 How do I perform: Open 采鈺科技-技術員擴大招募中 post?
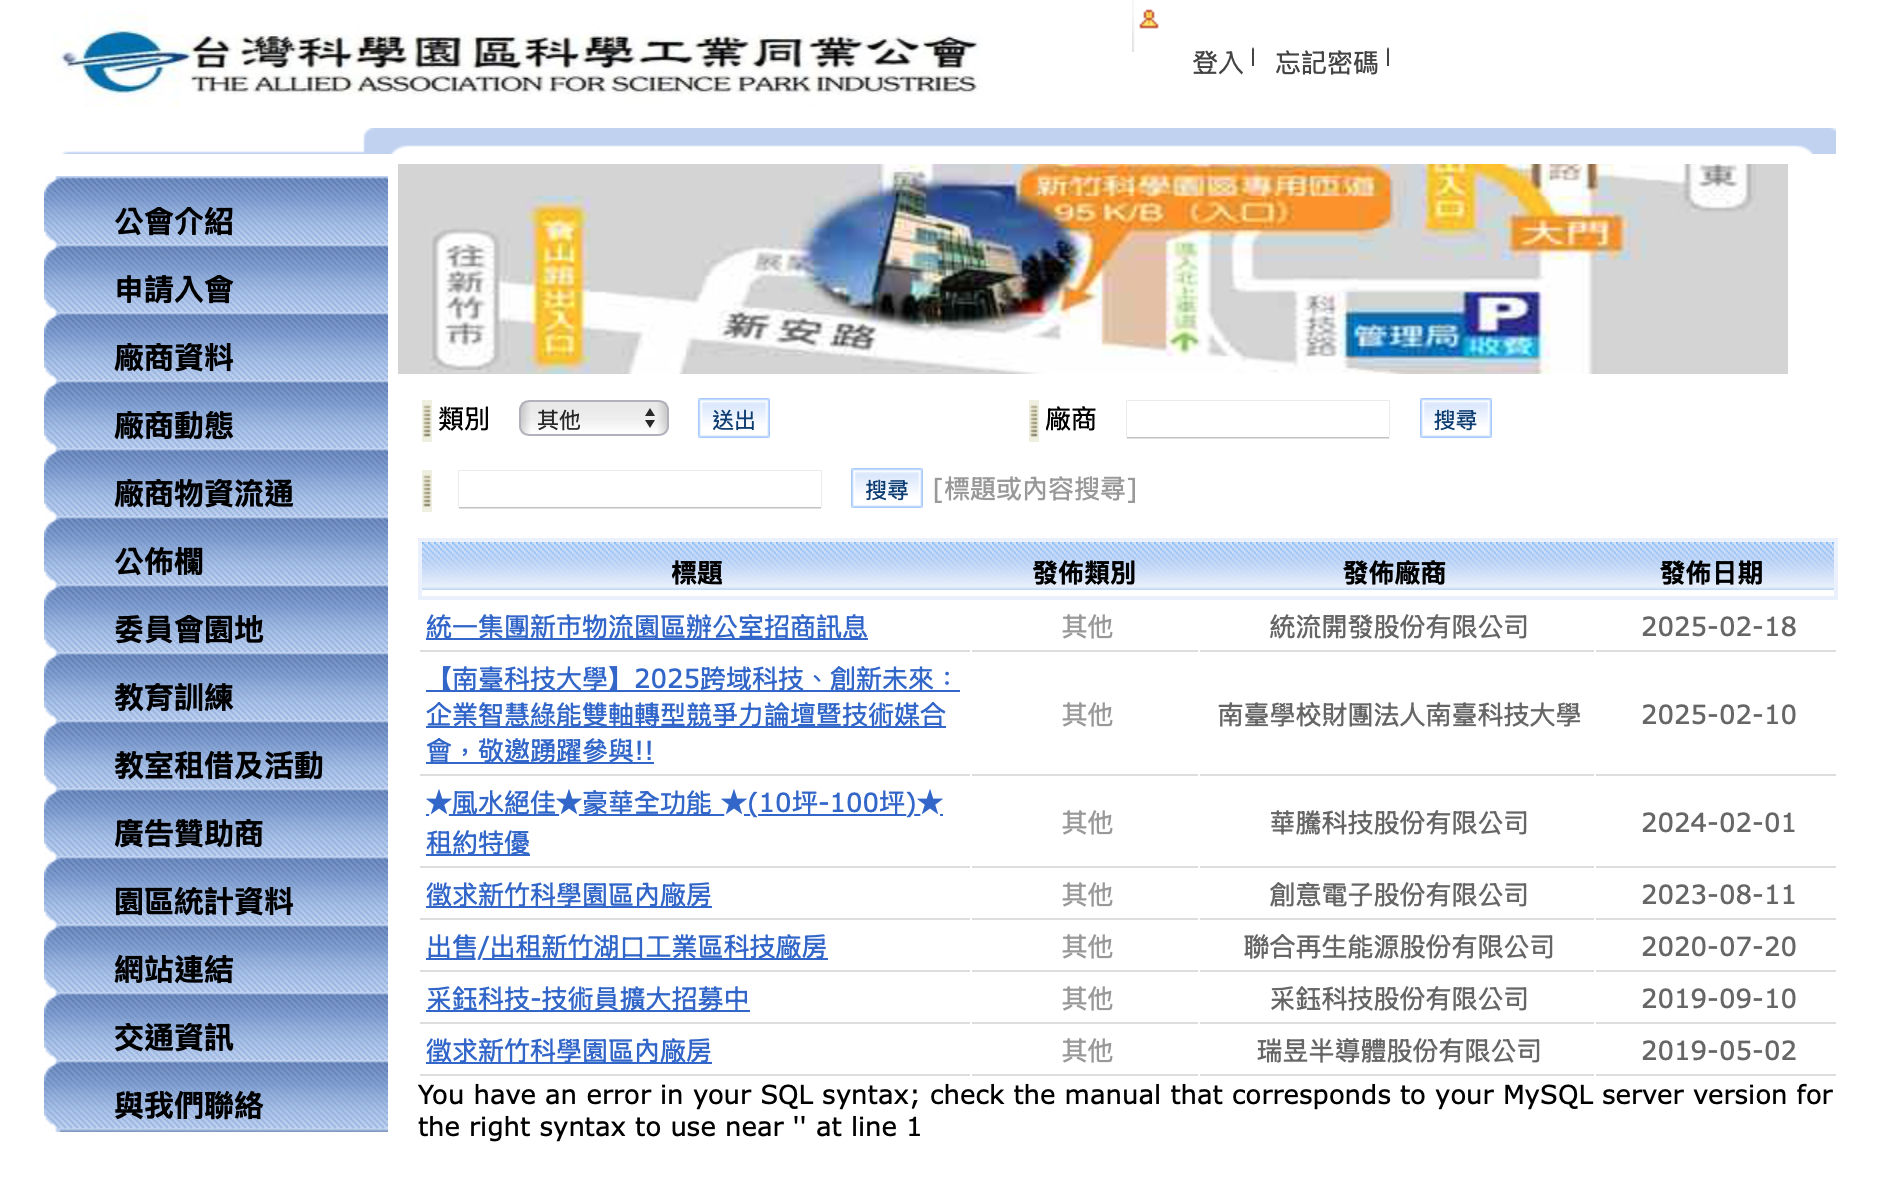(587, 999)
